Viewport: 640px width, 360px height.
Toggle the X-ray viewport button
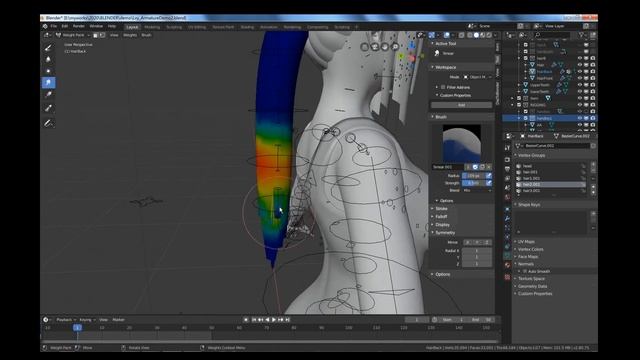(x=461, y=35)
